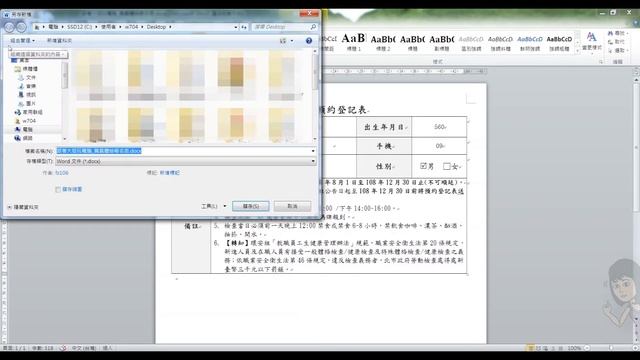Open the address bar history dropdown
Viewport: 640px width, 360px height.
pos(236,27)
